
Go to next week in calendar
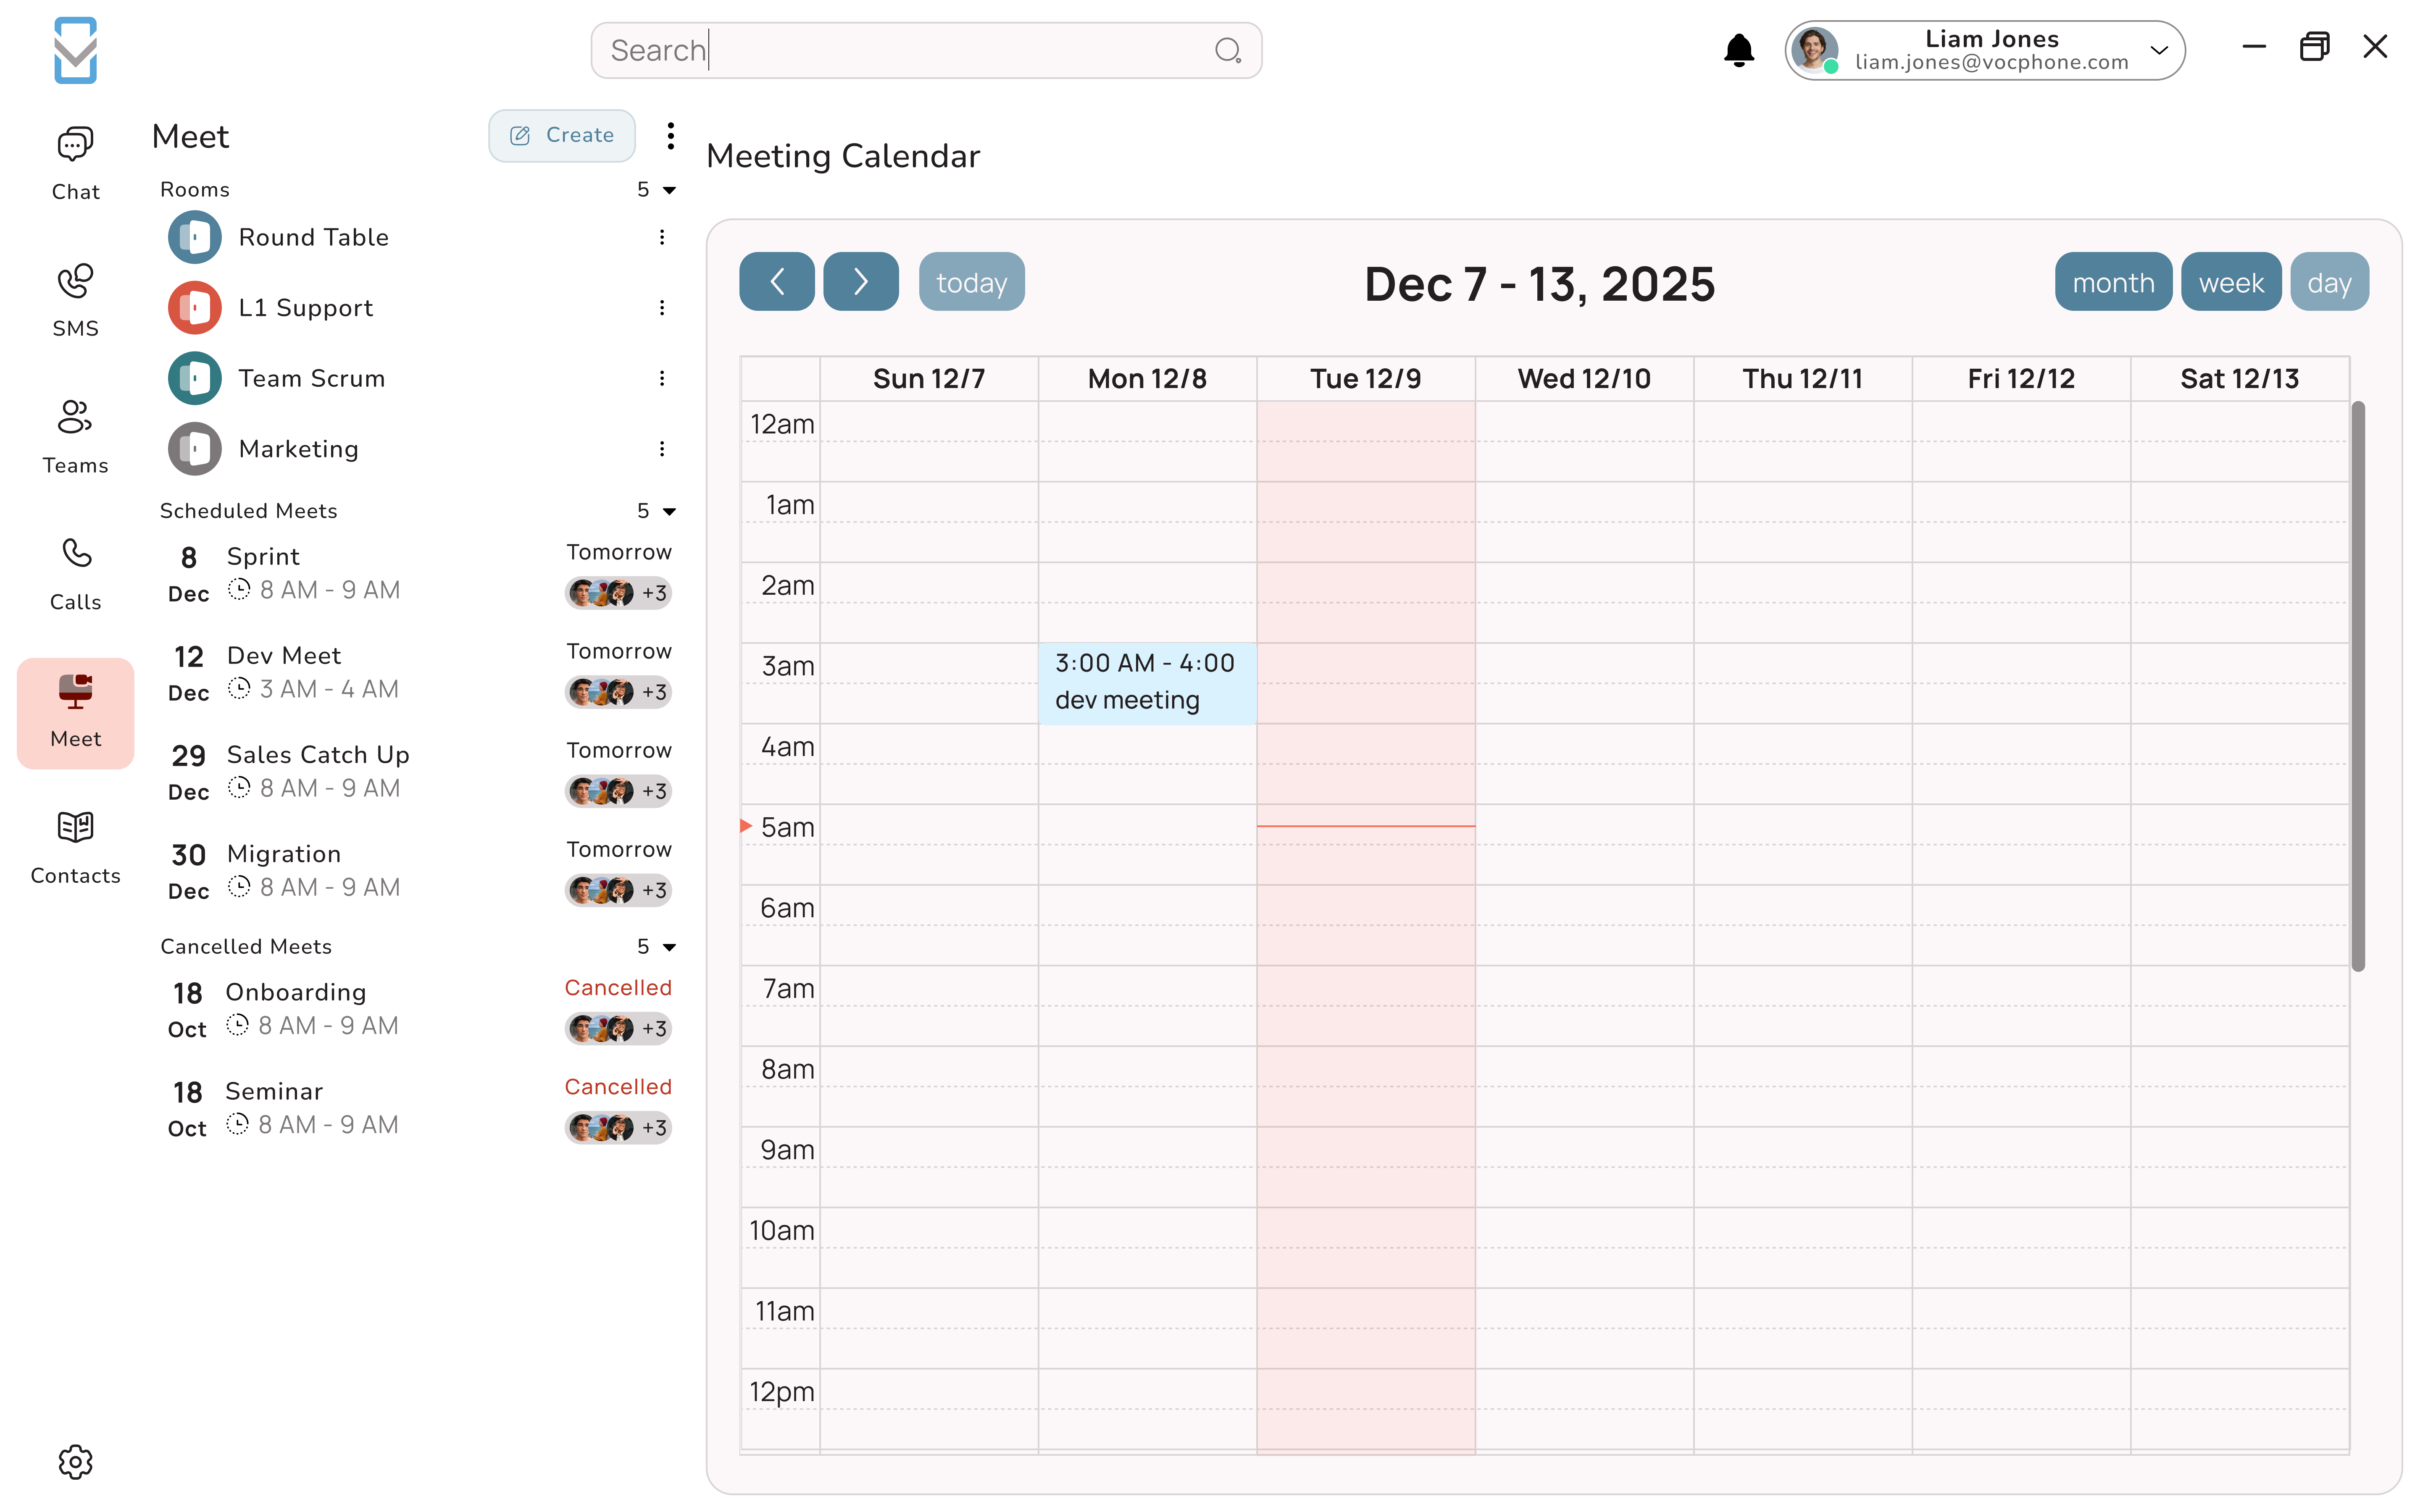click(860, 282)
